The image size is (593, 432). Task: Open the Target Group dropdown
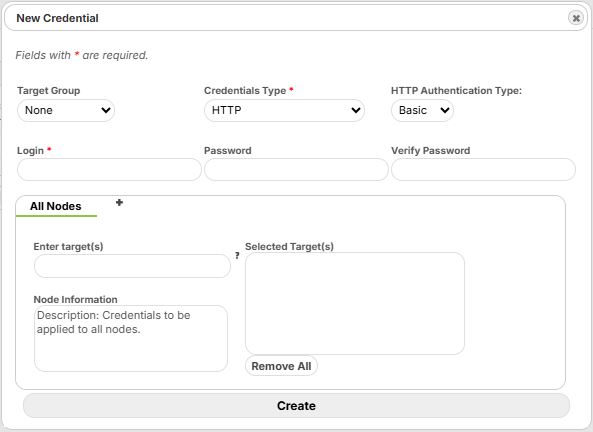point(66,110)
